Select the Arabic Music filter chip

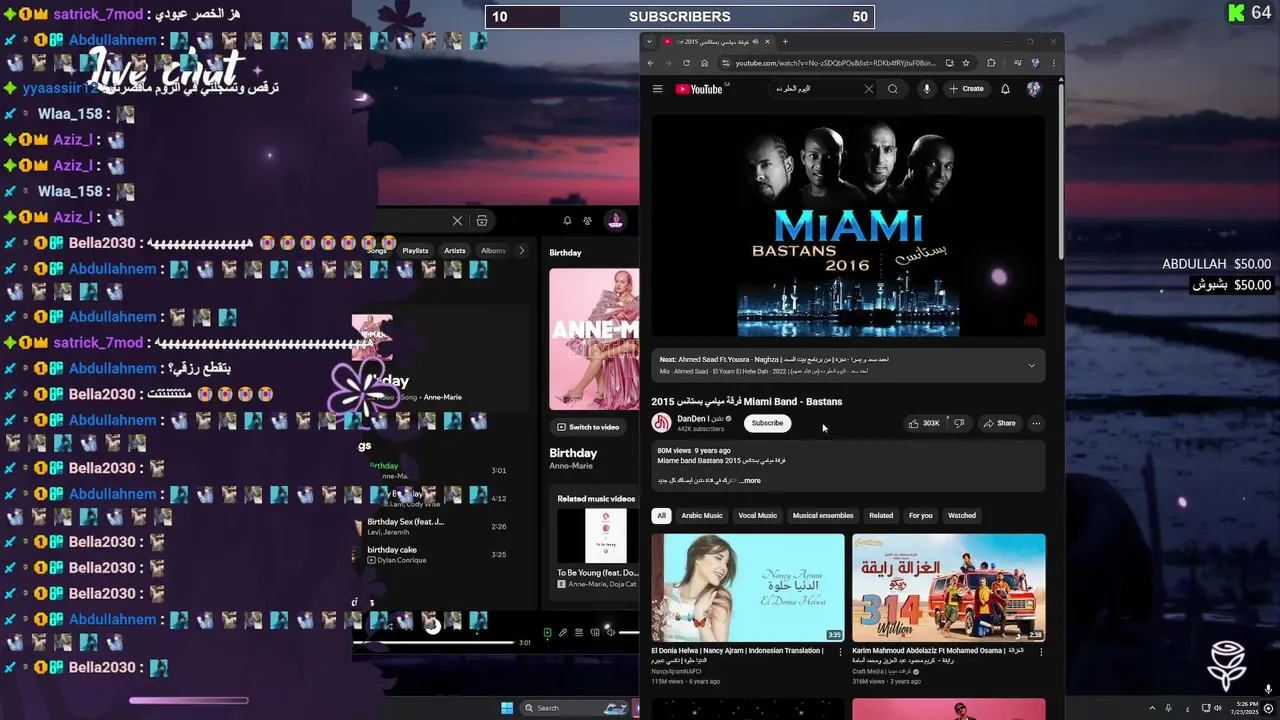click(x=702, y=515)
